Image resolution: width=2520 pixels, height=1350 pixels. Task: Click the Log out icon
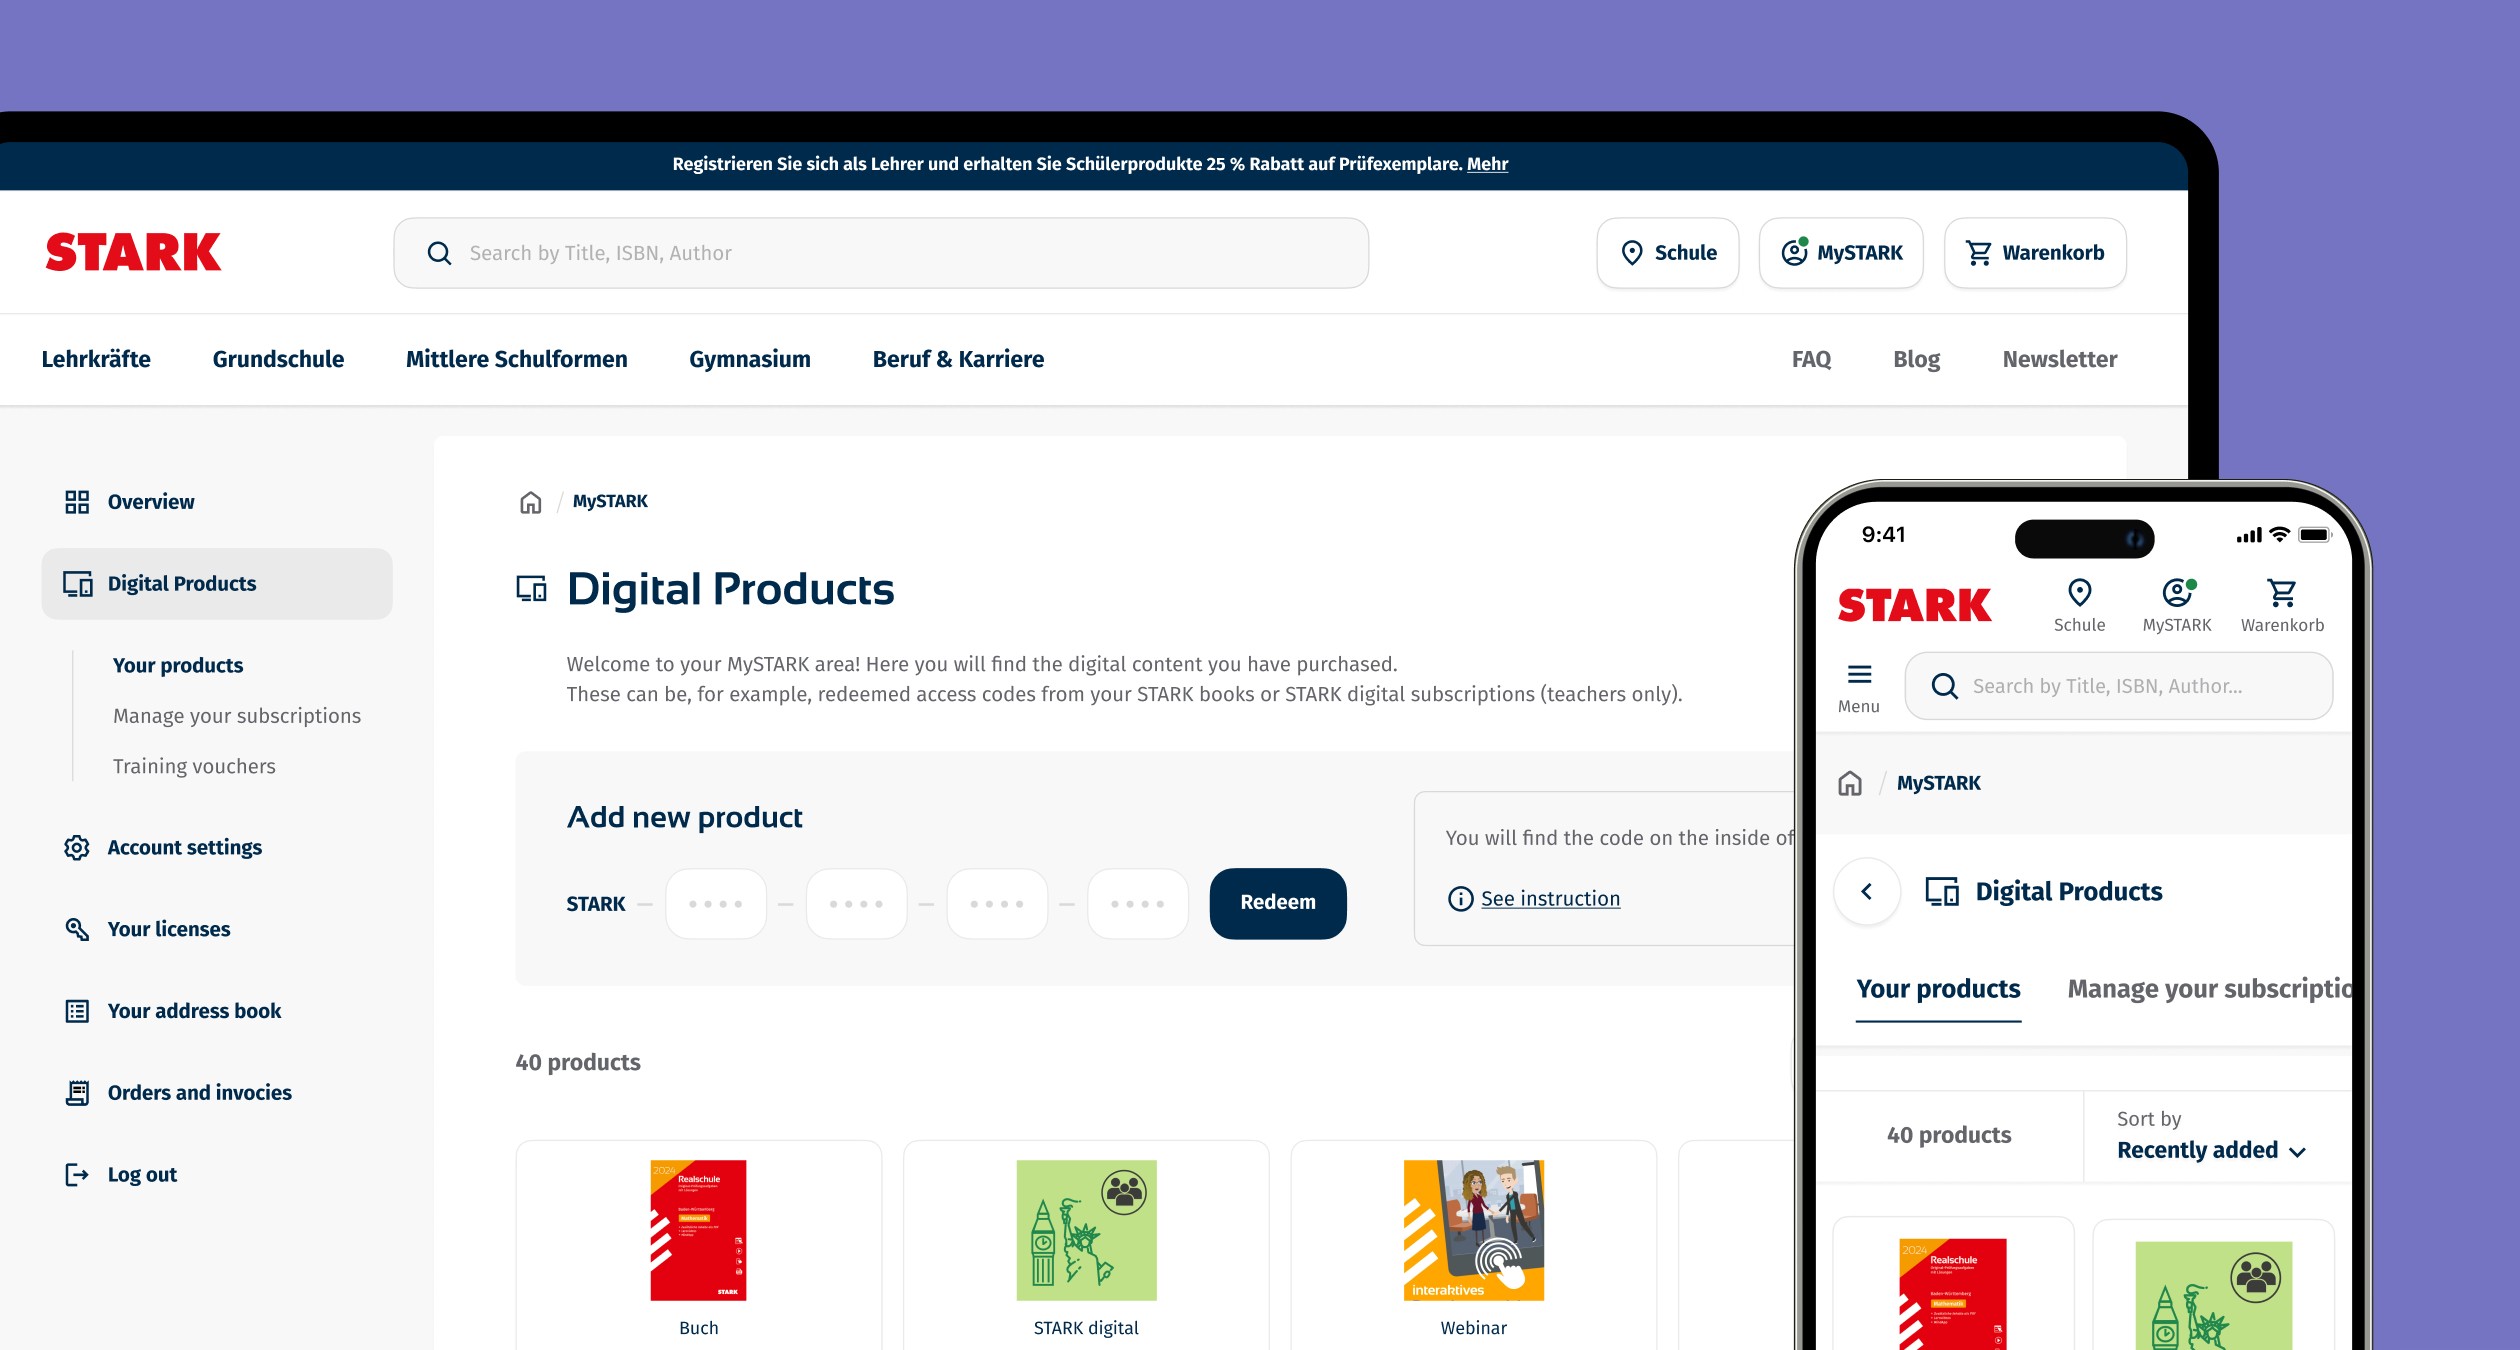[x=77, y=1174]
